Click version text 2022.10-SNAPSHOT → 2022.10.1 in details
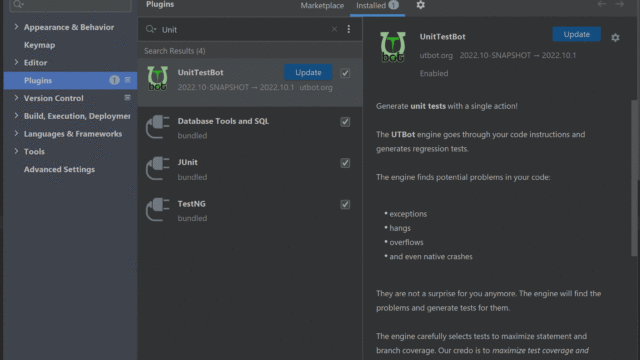 click(518, 56)
